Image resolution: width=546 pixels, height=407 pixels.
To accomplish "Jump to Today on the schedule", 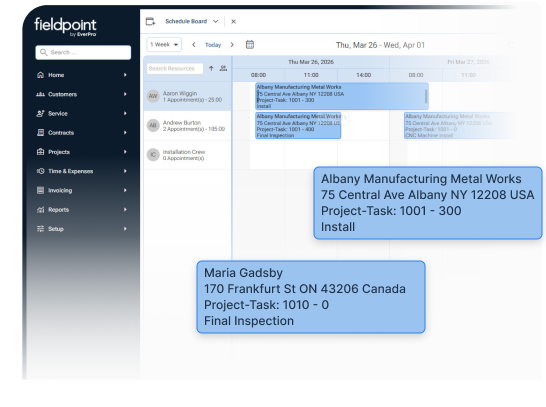I will point(213,45).
